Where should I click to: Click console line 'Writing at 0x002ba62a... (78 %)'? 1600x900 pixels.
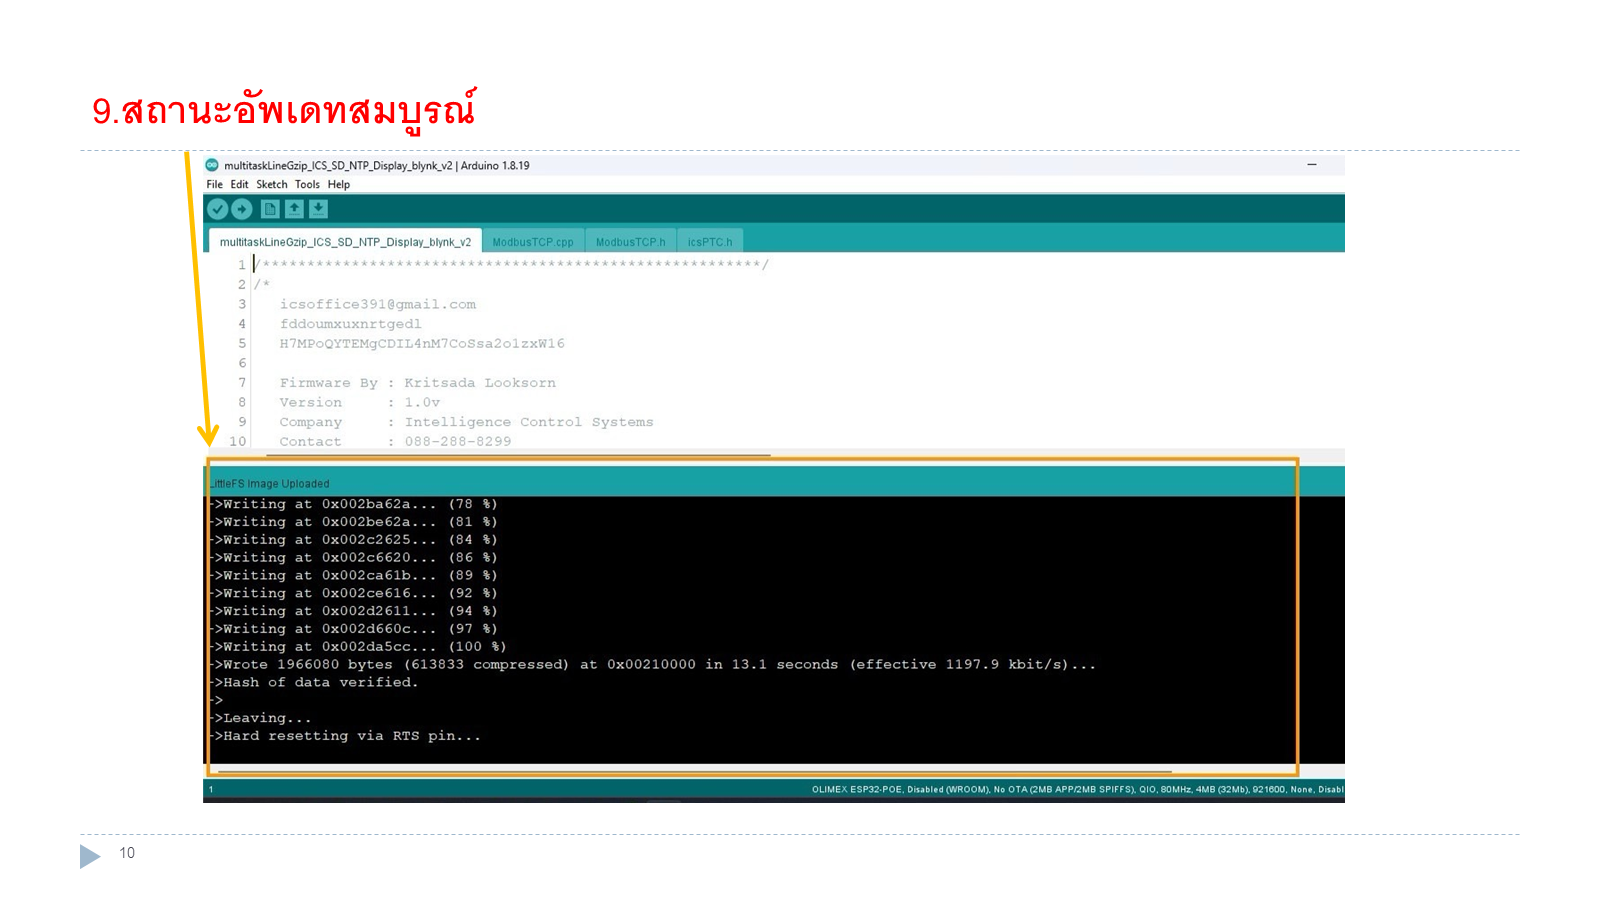[x=355, y=504]
